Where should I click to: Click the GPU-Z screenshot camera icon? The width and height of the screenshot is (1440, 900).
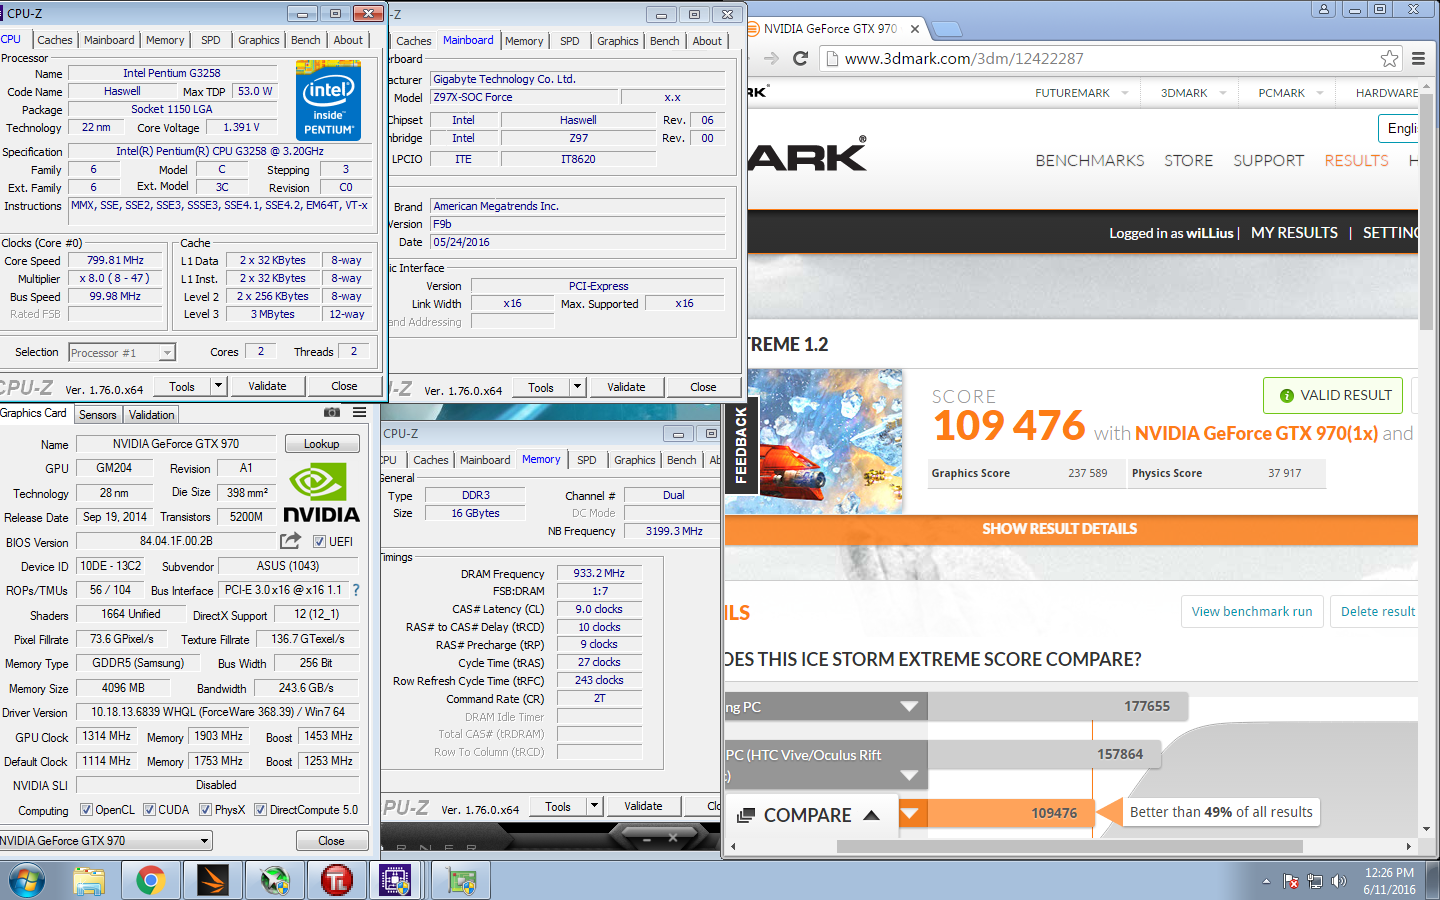point(332,412)
